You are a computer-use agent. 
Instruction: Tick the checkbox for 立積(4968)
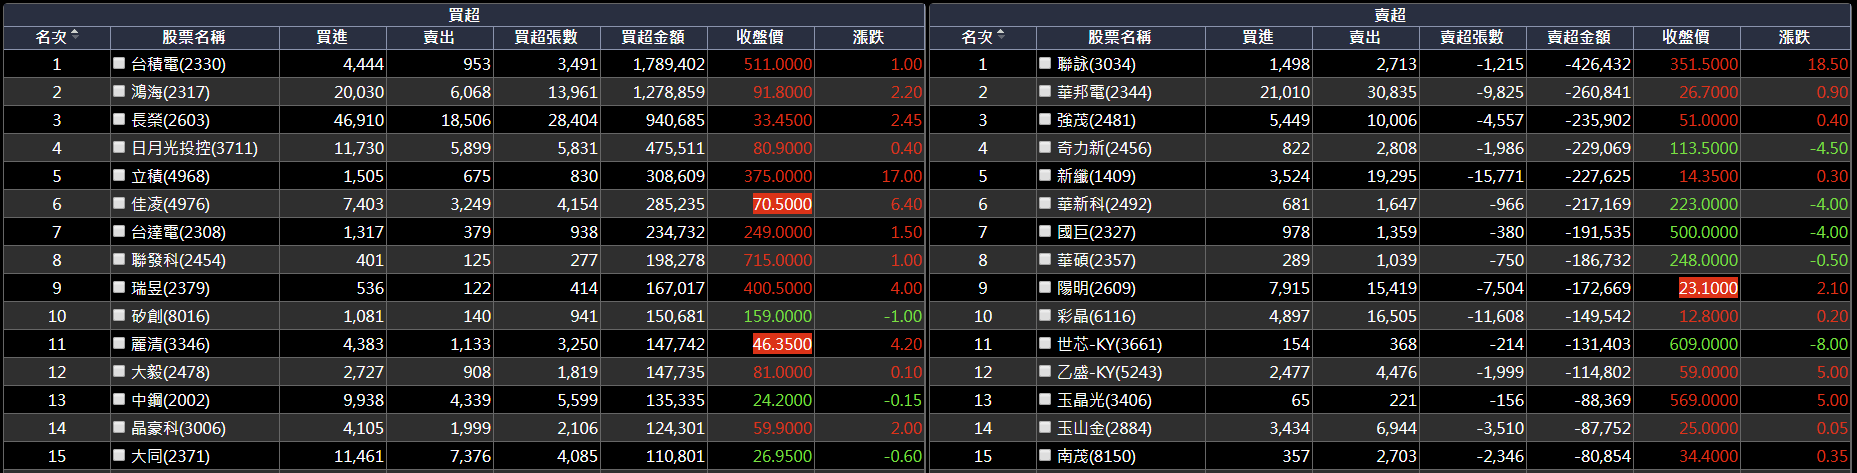coord(119,175)
